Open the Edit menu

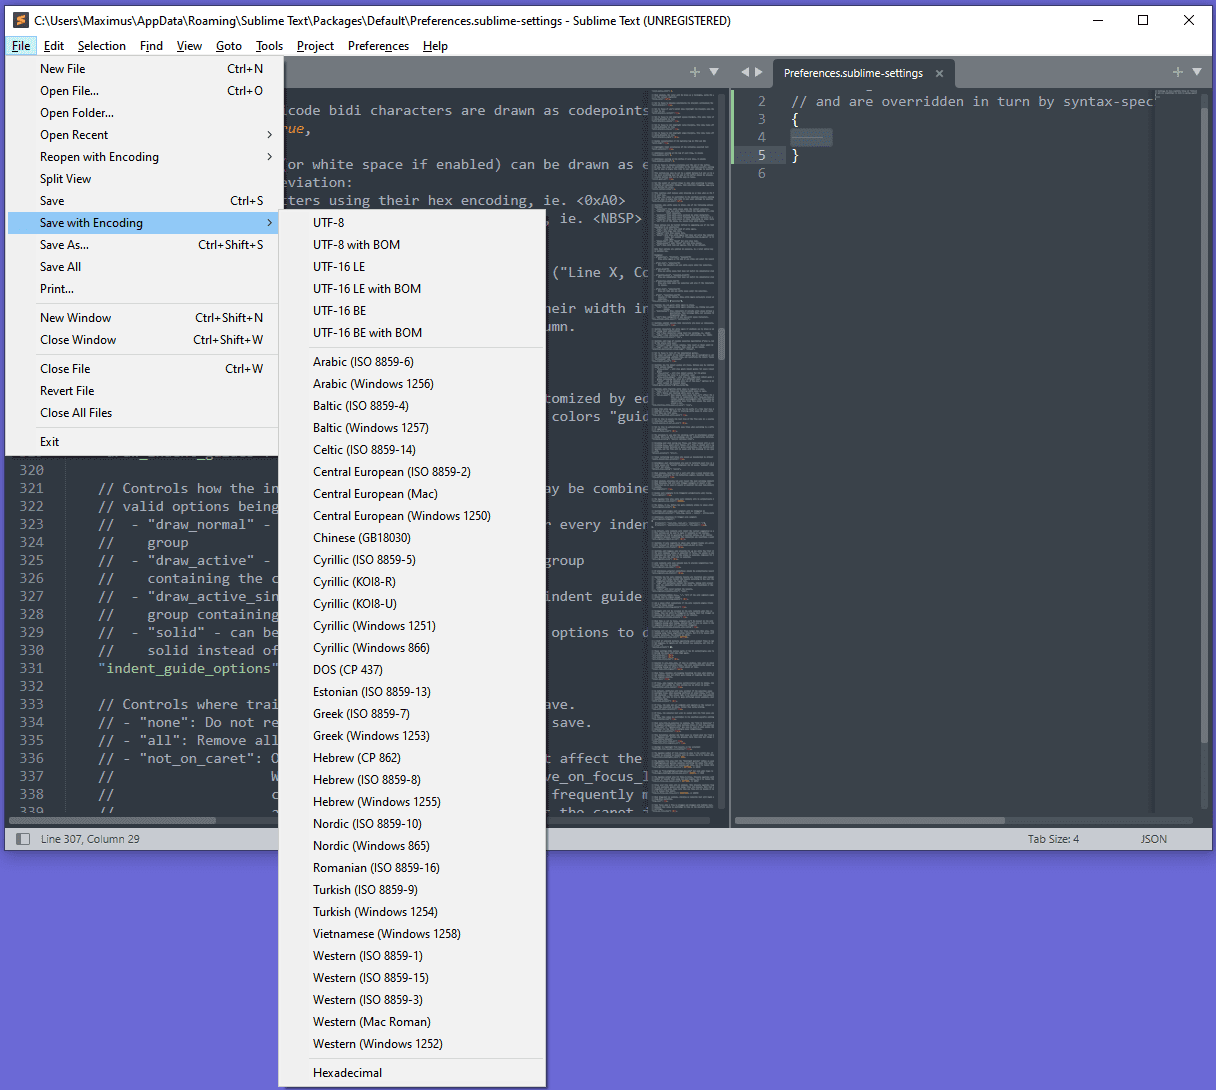54,46
